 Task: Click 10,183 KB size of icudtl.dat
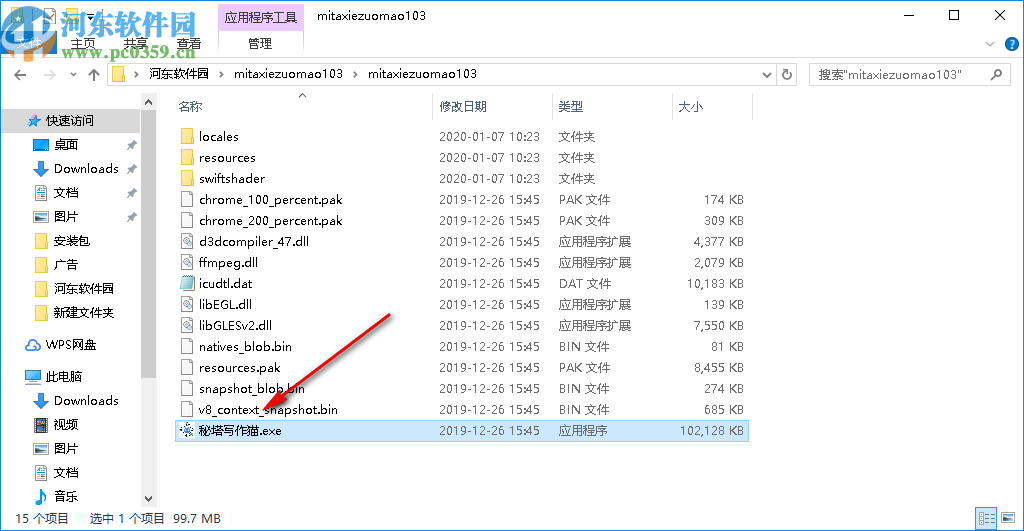[715, 283]
